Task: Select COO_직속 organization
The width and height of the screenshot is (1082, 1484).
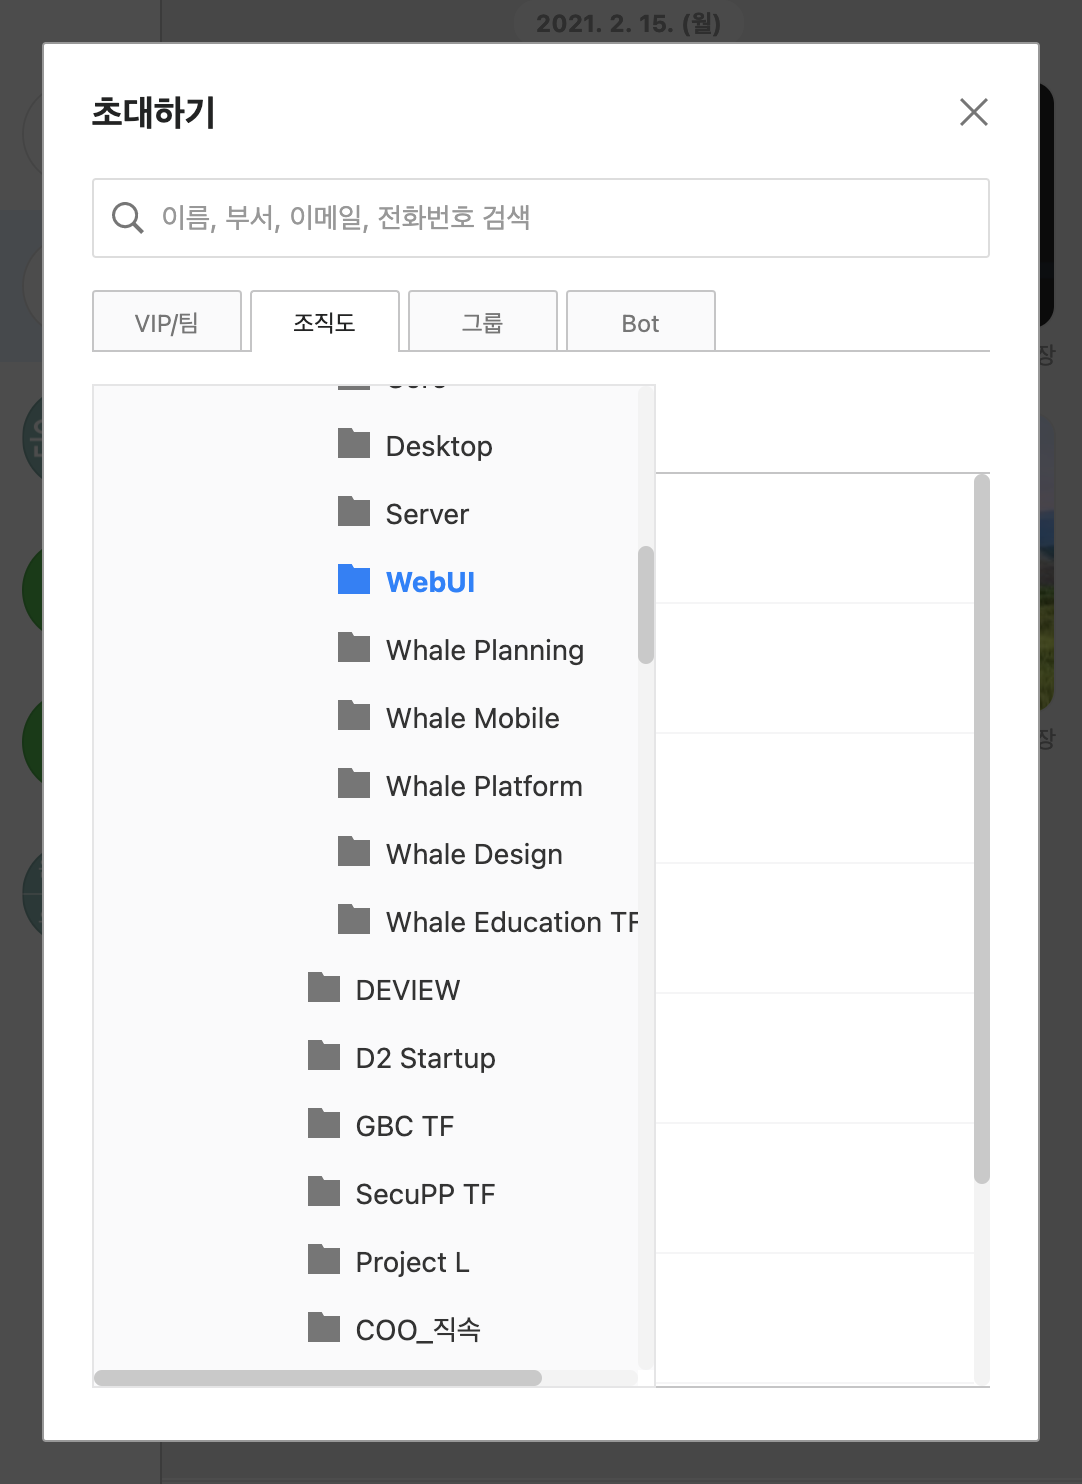Action: (418, 1330)
